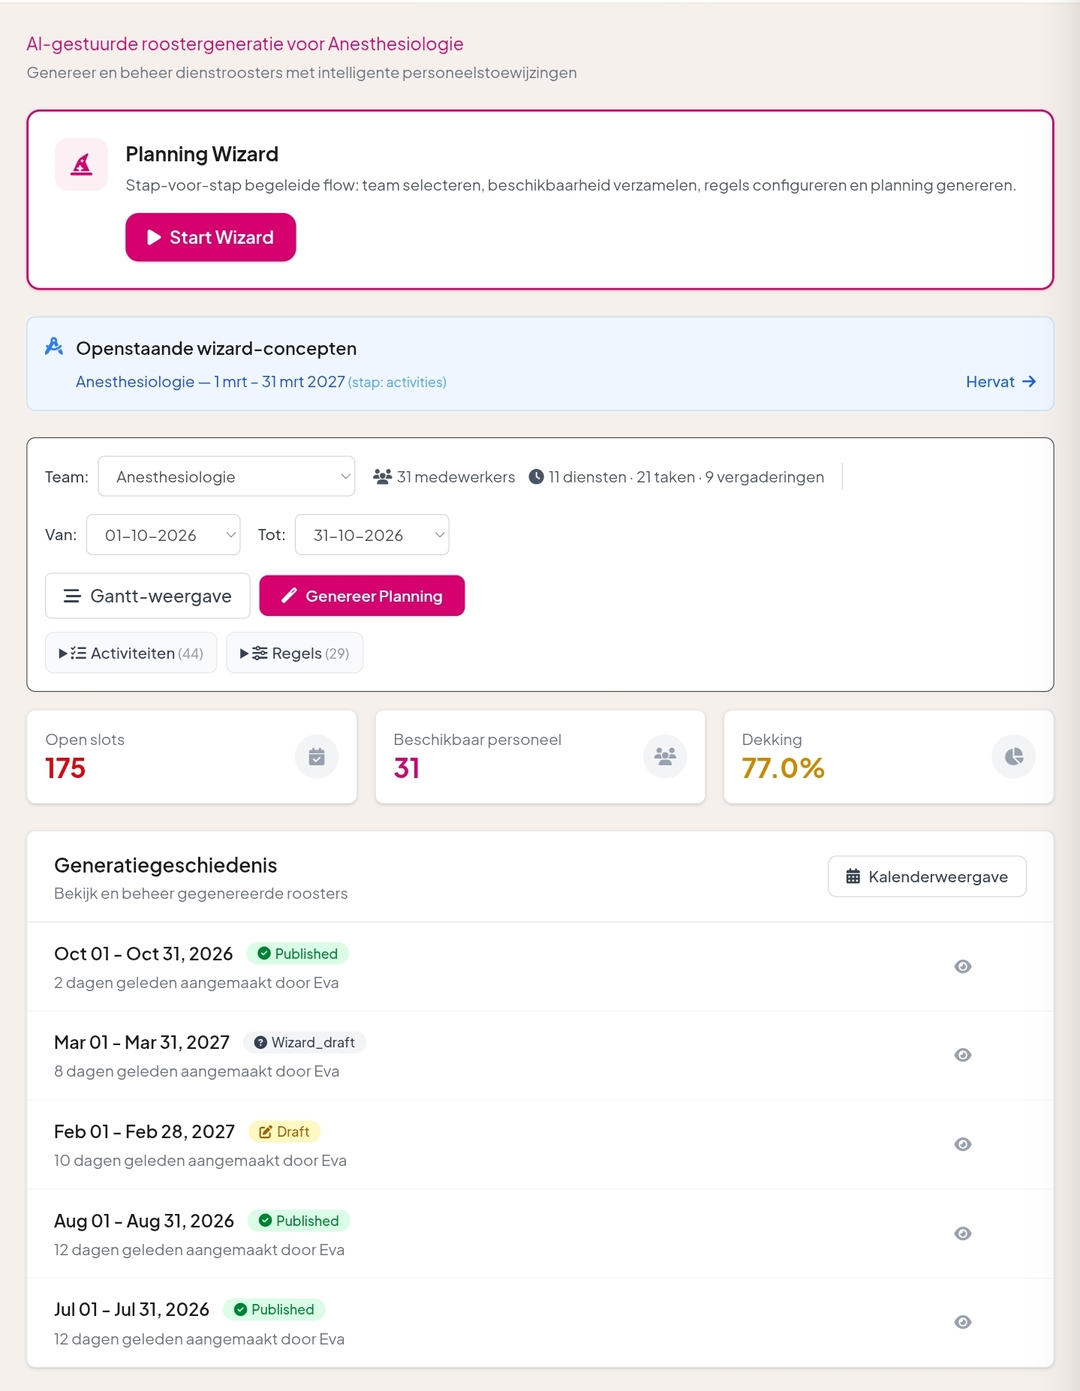
Task: View the Oct 01 - Oct 31, 2026 roster via eye icon
Action: [x=963, y=966]
